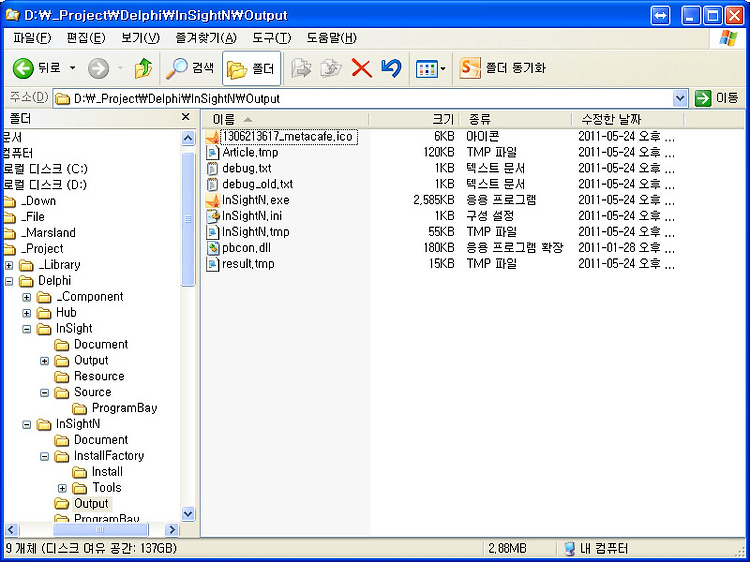This screenshot has width=750, height=562.
Task: Select the result.tmp file icon
Action: click(x=212, y=264)
